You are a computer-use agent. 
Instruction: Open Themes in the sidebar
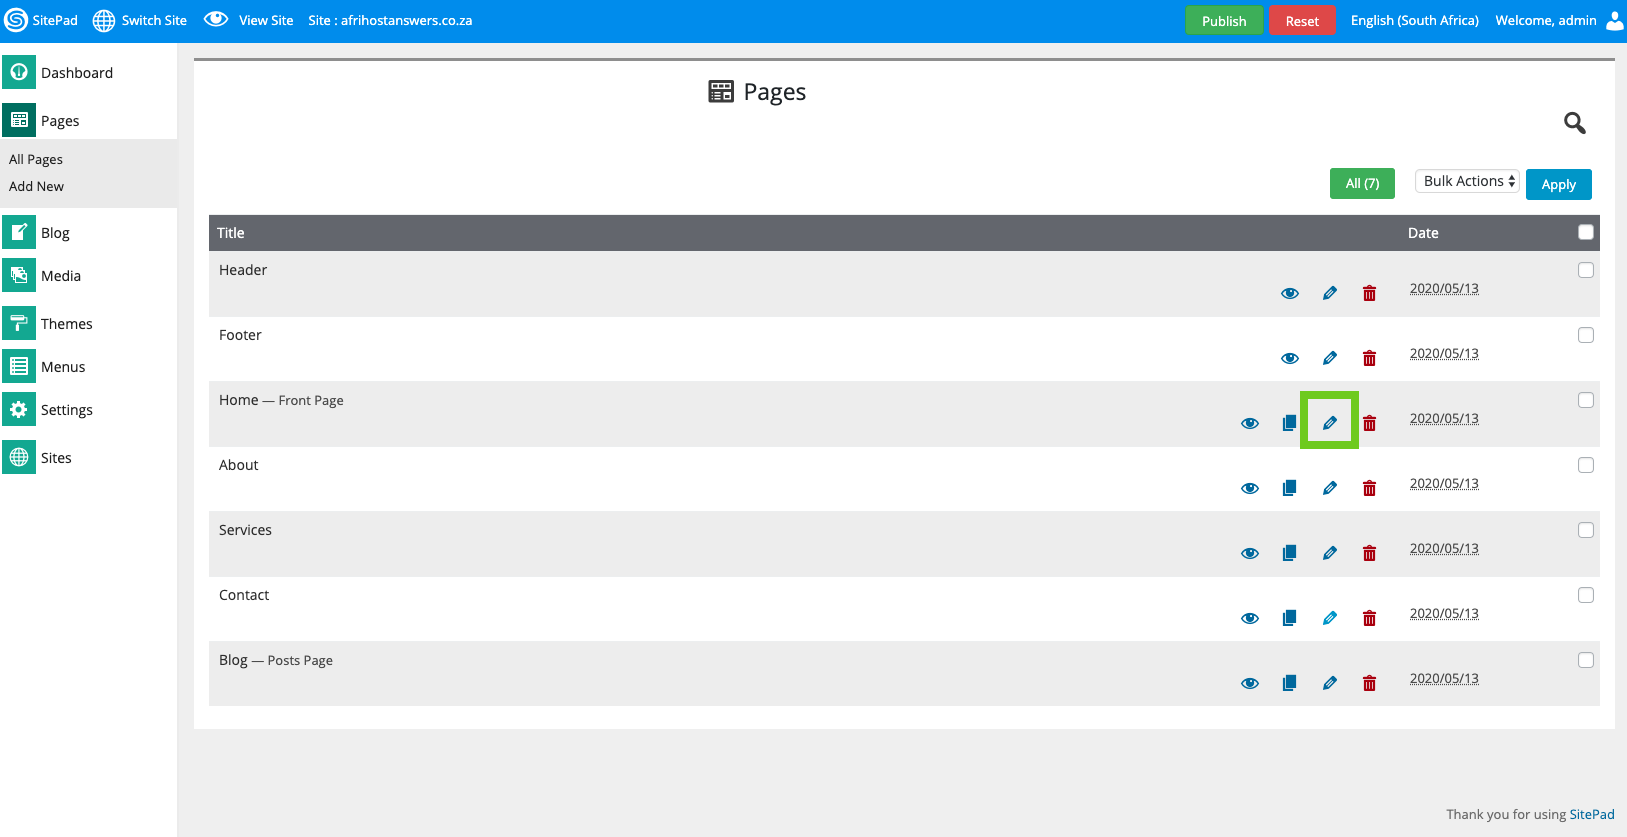point(66,324)
